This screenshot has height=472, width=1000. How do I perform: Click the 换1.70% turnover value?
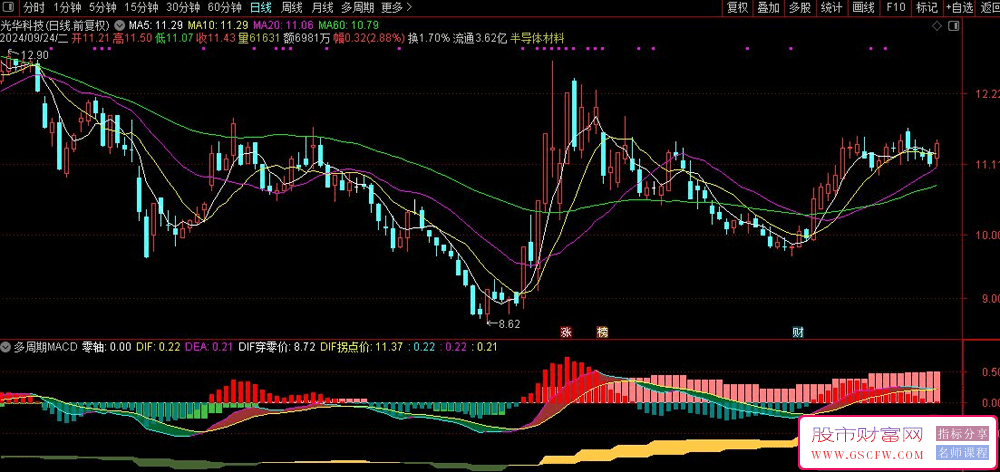[429, 38]
